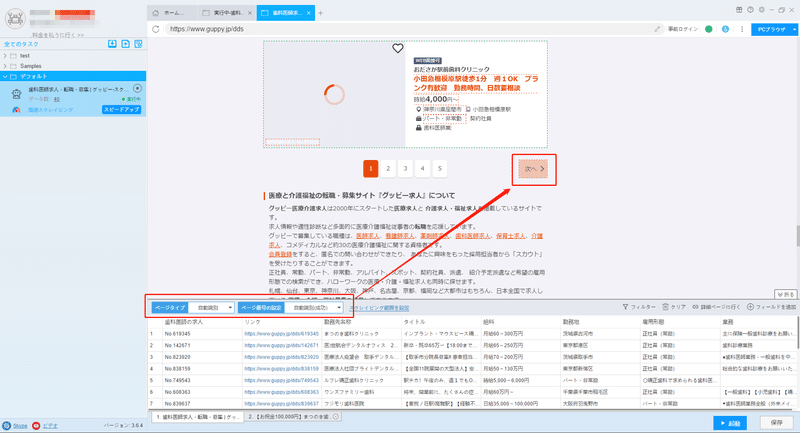This screenshot has width=800, height=433.
Task: Click the blue 起動 start button
Action: (x=730, y=423)
